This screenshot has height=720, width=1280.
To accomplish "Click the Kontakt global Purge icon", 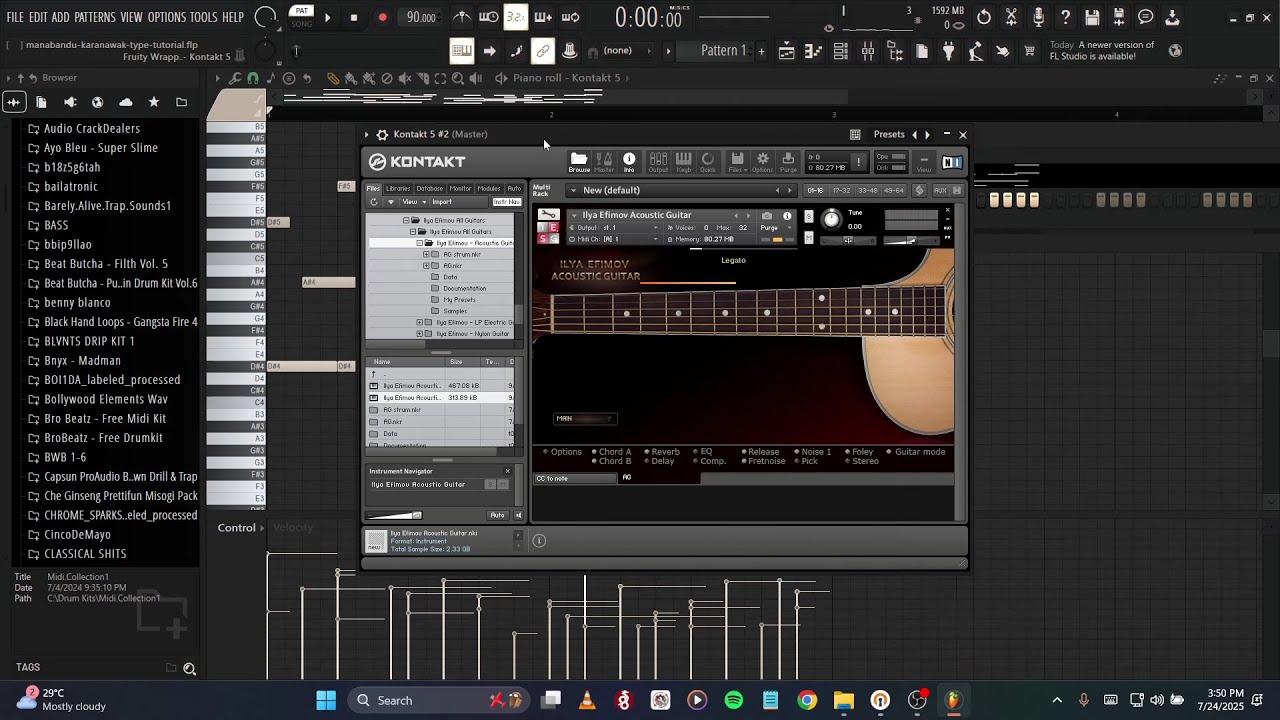I will (x=788, y=162).
